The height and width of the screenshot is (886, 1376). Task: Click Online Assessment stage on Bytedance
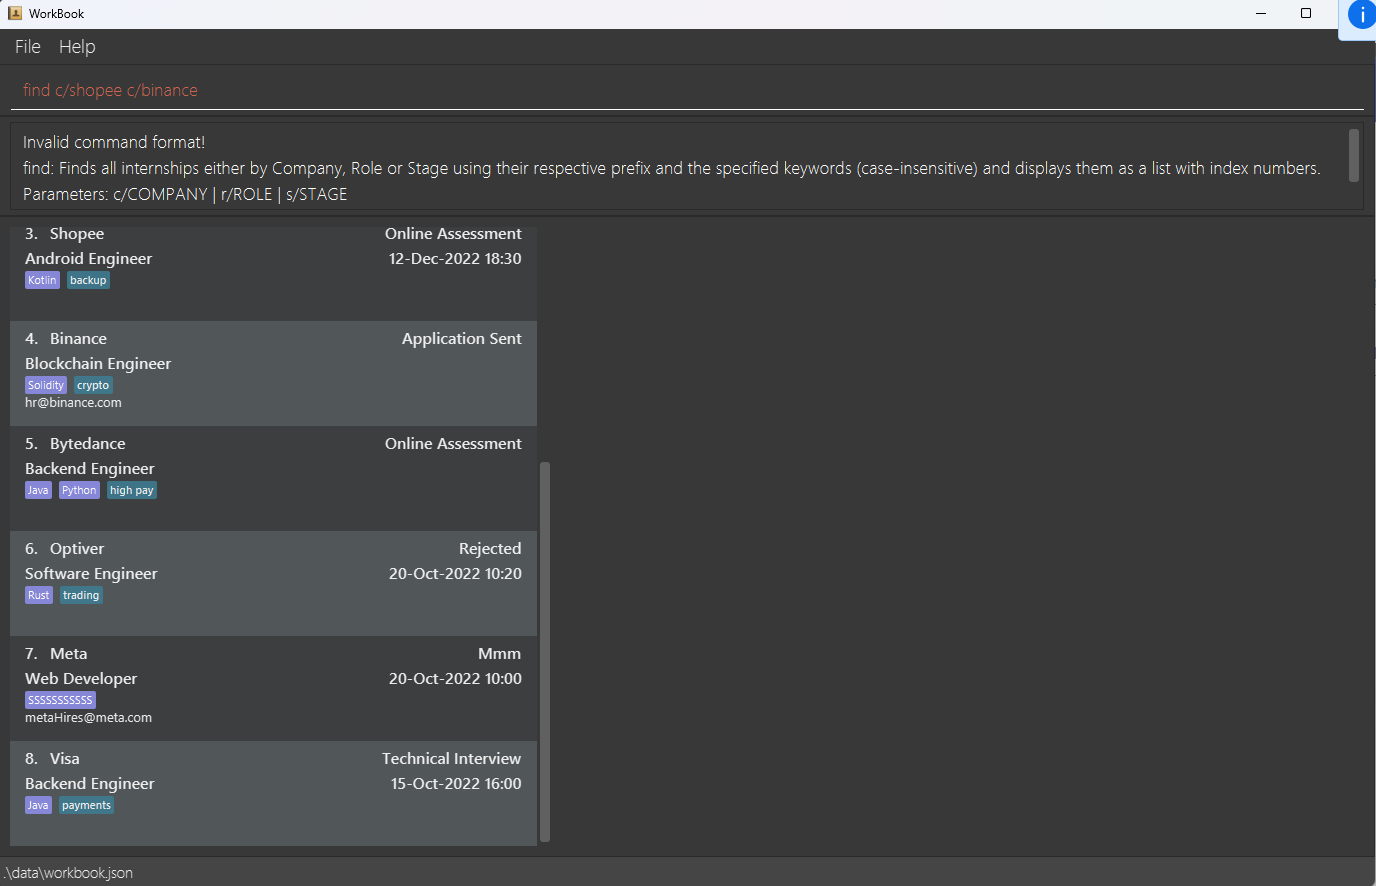point(453,444)
